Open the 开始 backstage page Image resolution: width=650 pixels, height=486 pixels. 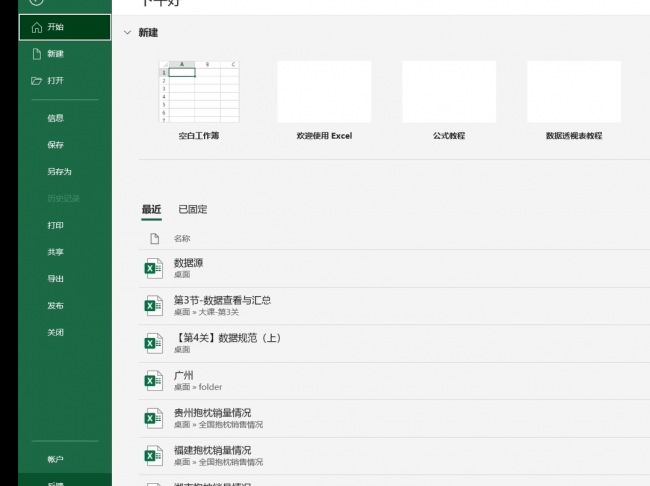click(x=65, y=27)
